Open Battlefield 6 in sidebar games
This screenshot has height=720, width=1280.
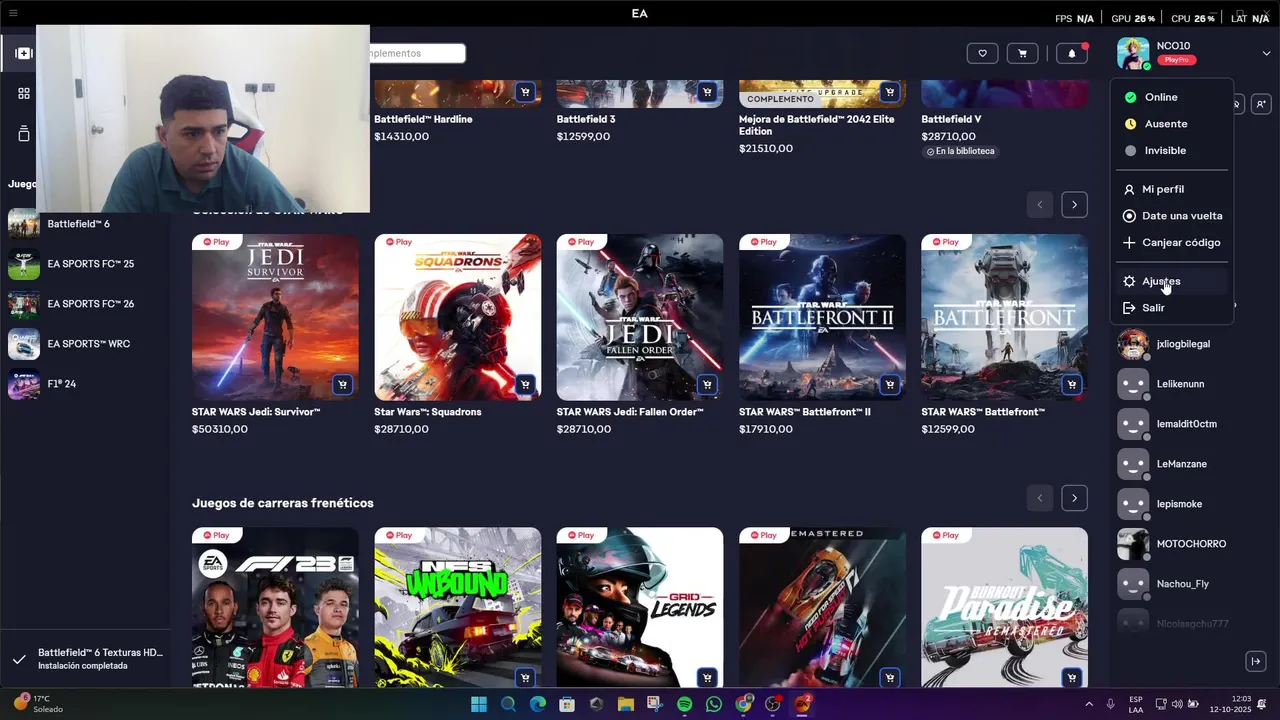[x=85, y=224]
